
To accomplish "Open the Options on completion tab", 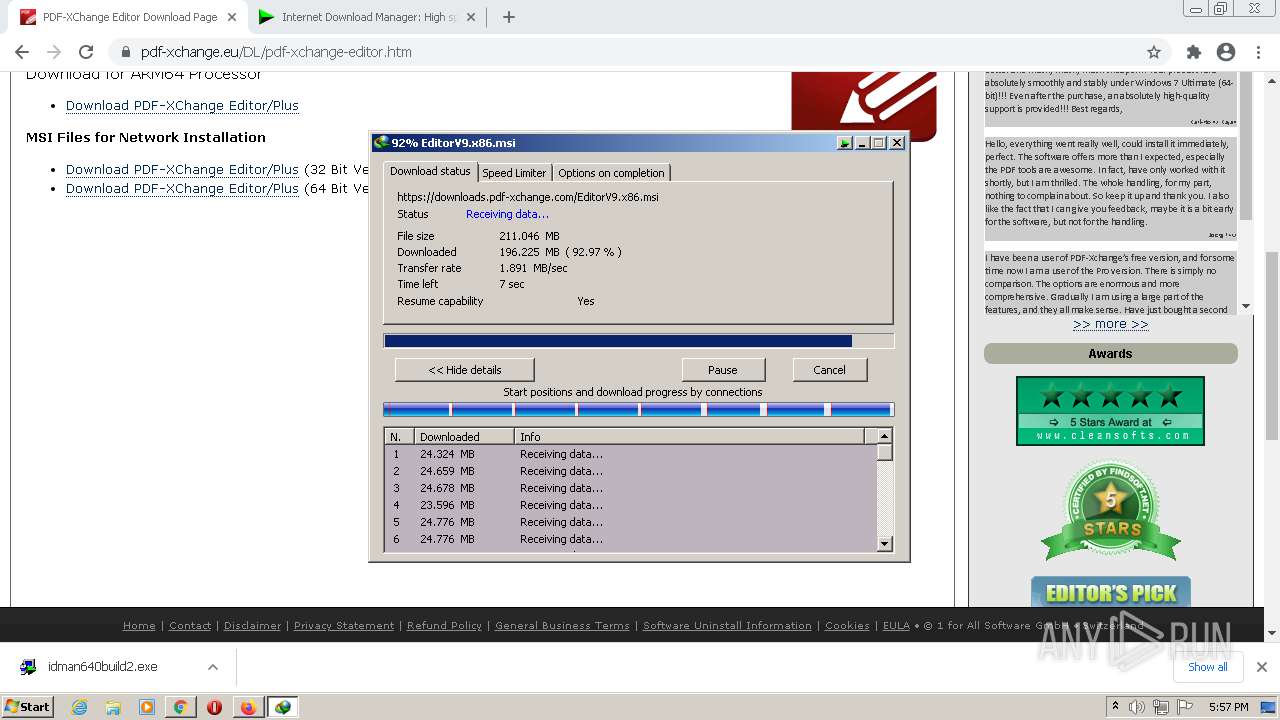I will pyautogui.click(x=611, y=173).
